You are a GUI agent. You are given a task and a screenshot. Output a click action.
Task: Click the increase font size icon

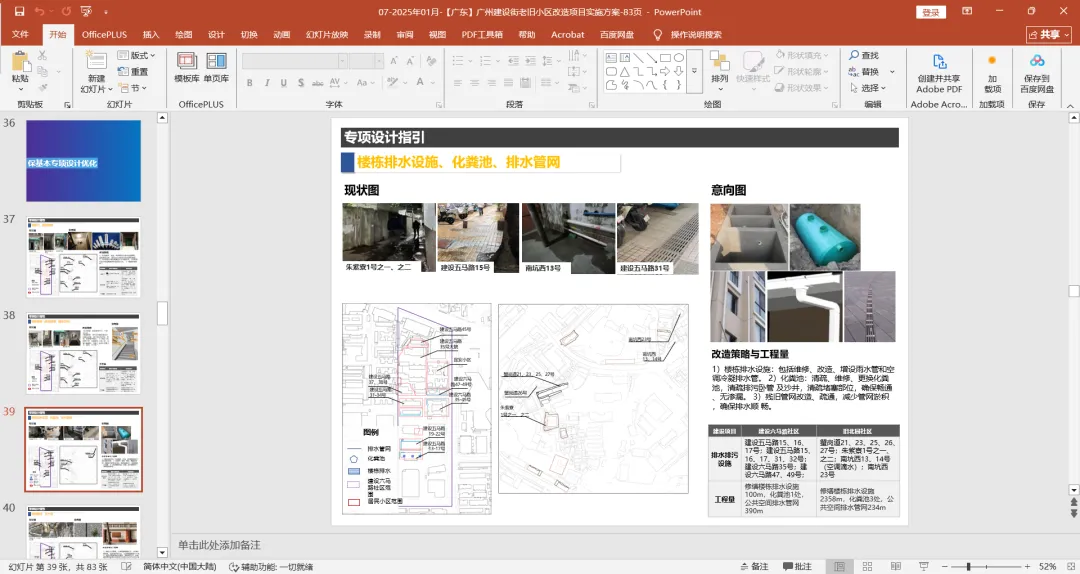pyautogui.click(x=394, y=61)
